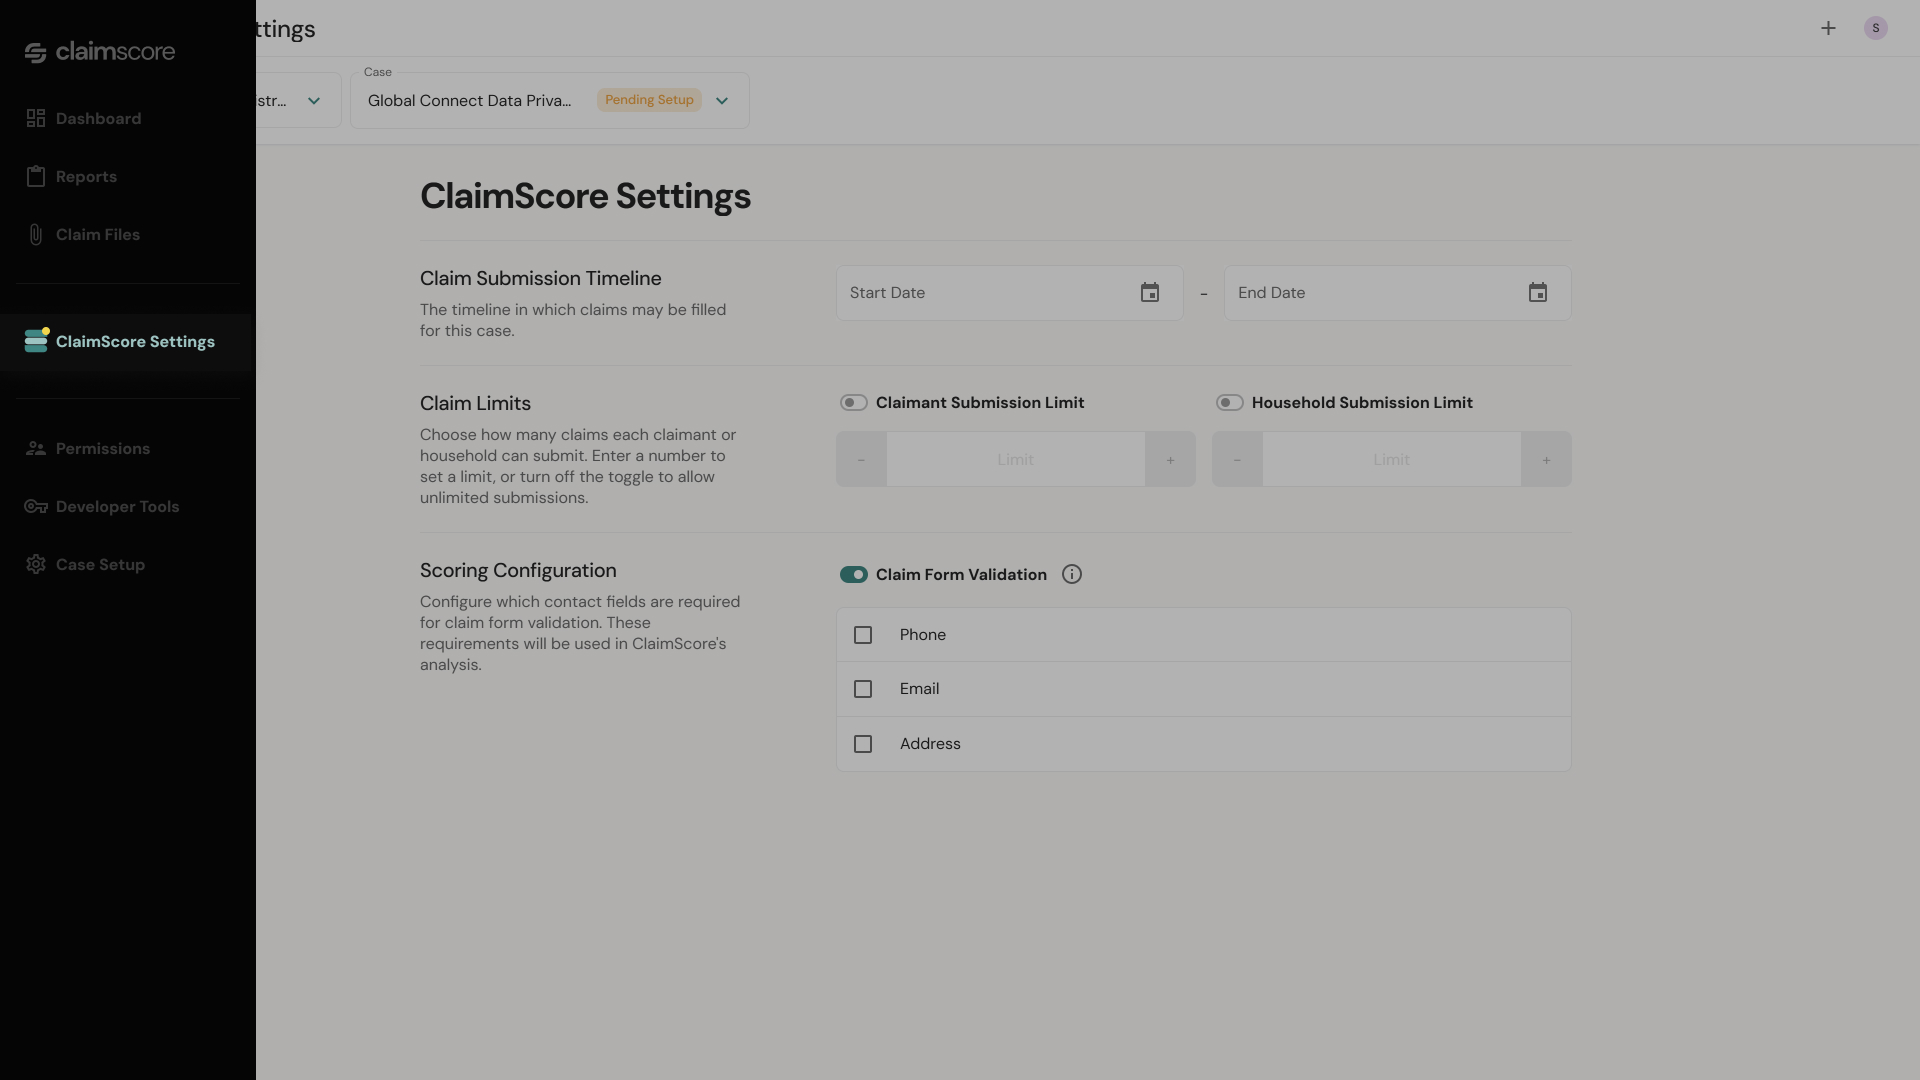1920x1080 pixels.
Task: Open Reports clipboard icon
Action: 36,177
